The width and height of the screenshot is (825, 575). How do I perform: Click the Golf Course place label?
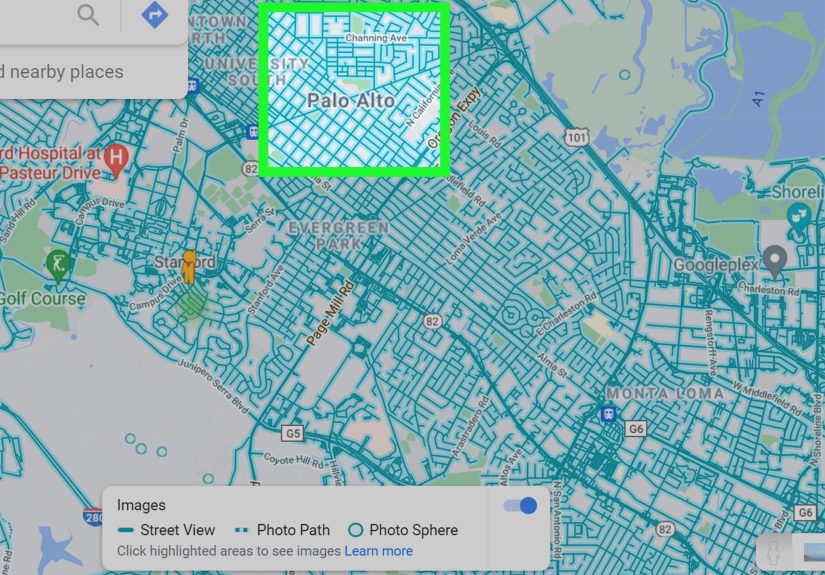click(42, 298)
